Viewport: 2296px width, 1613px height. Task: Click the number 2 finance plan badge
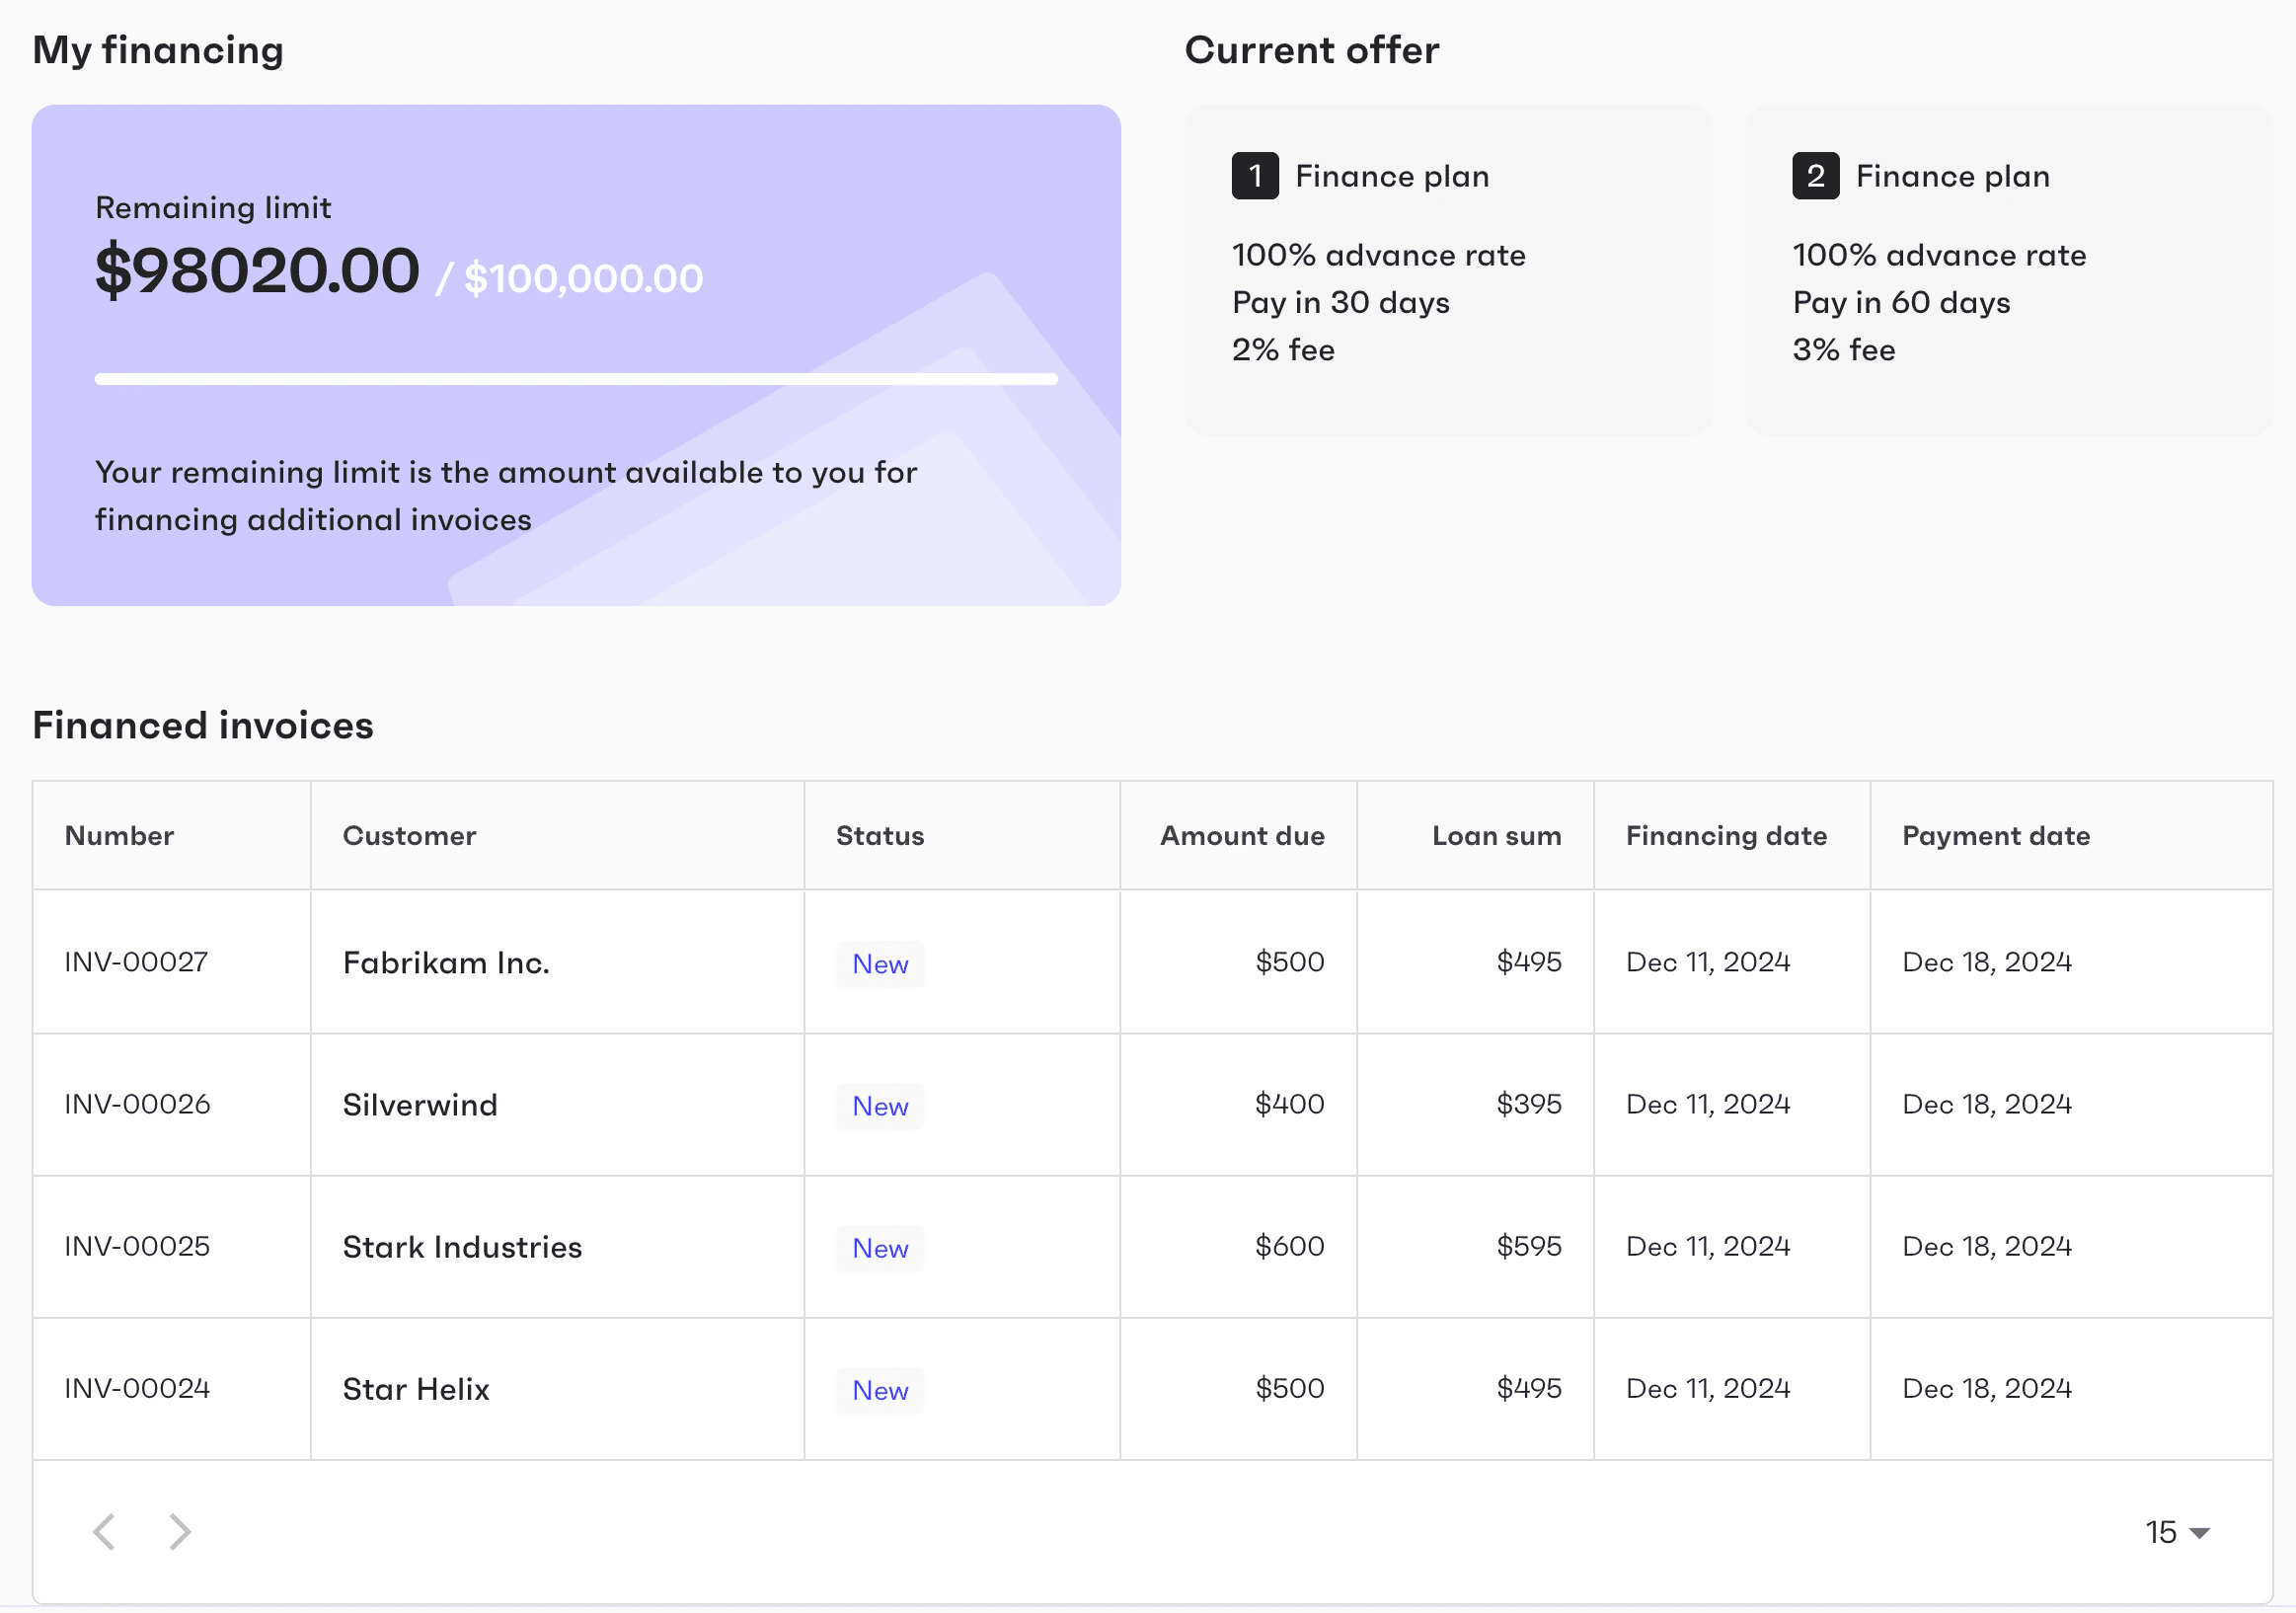1815,176
